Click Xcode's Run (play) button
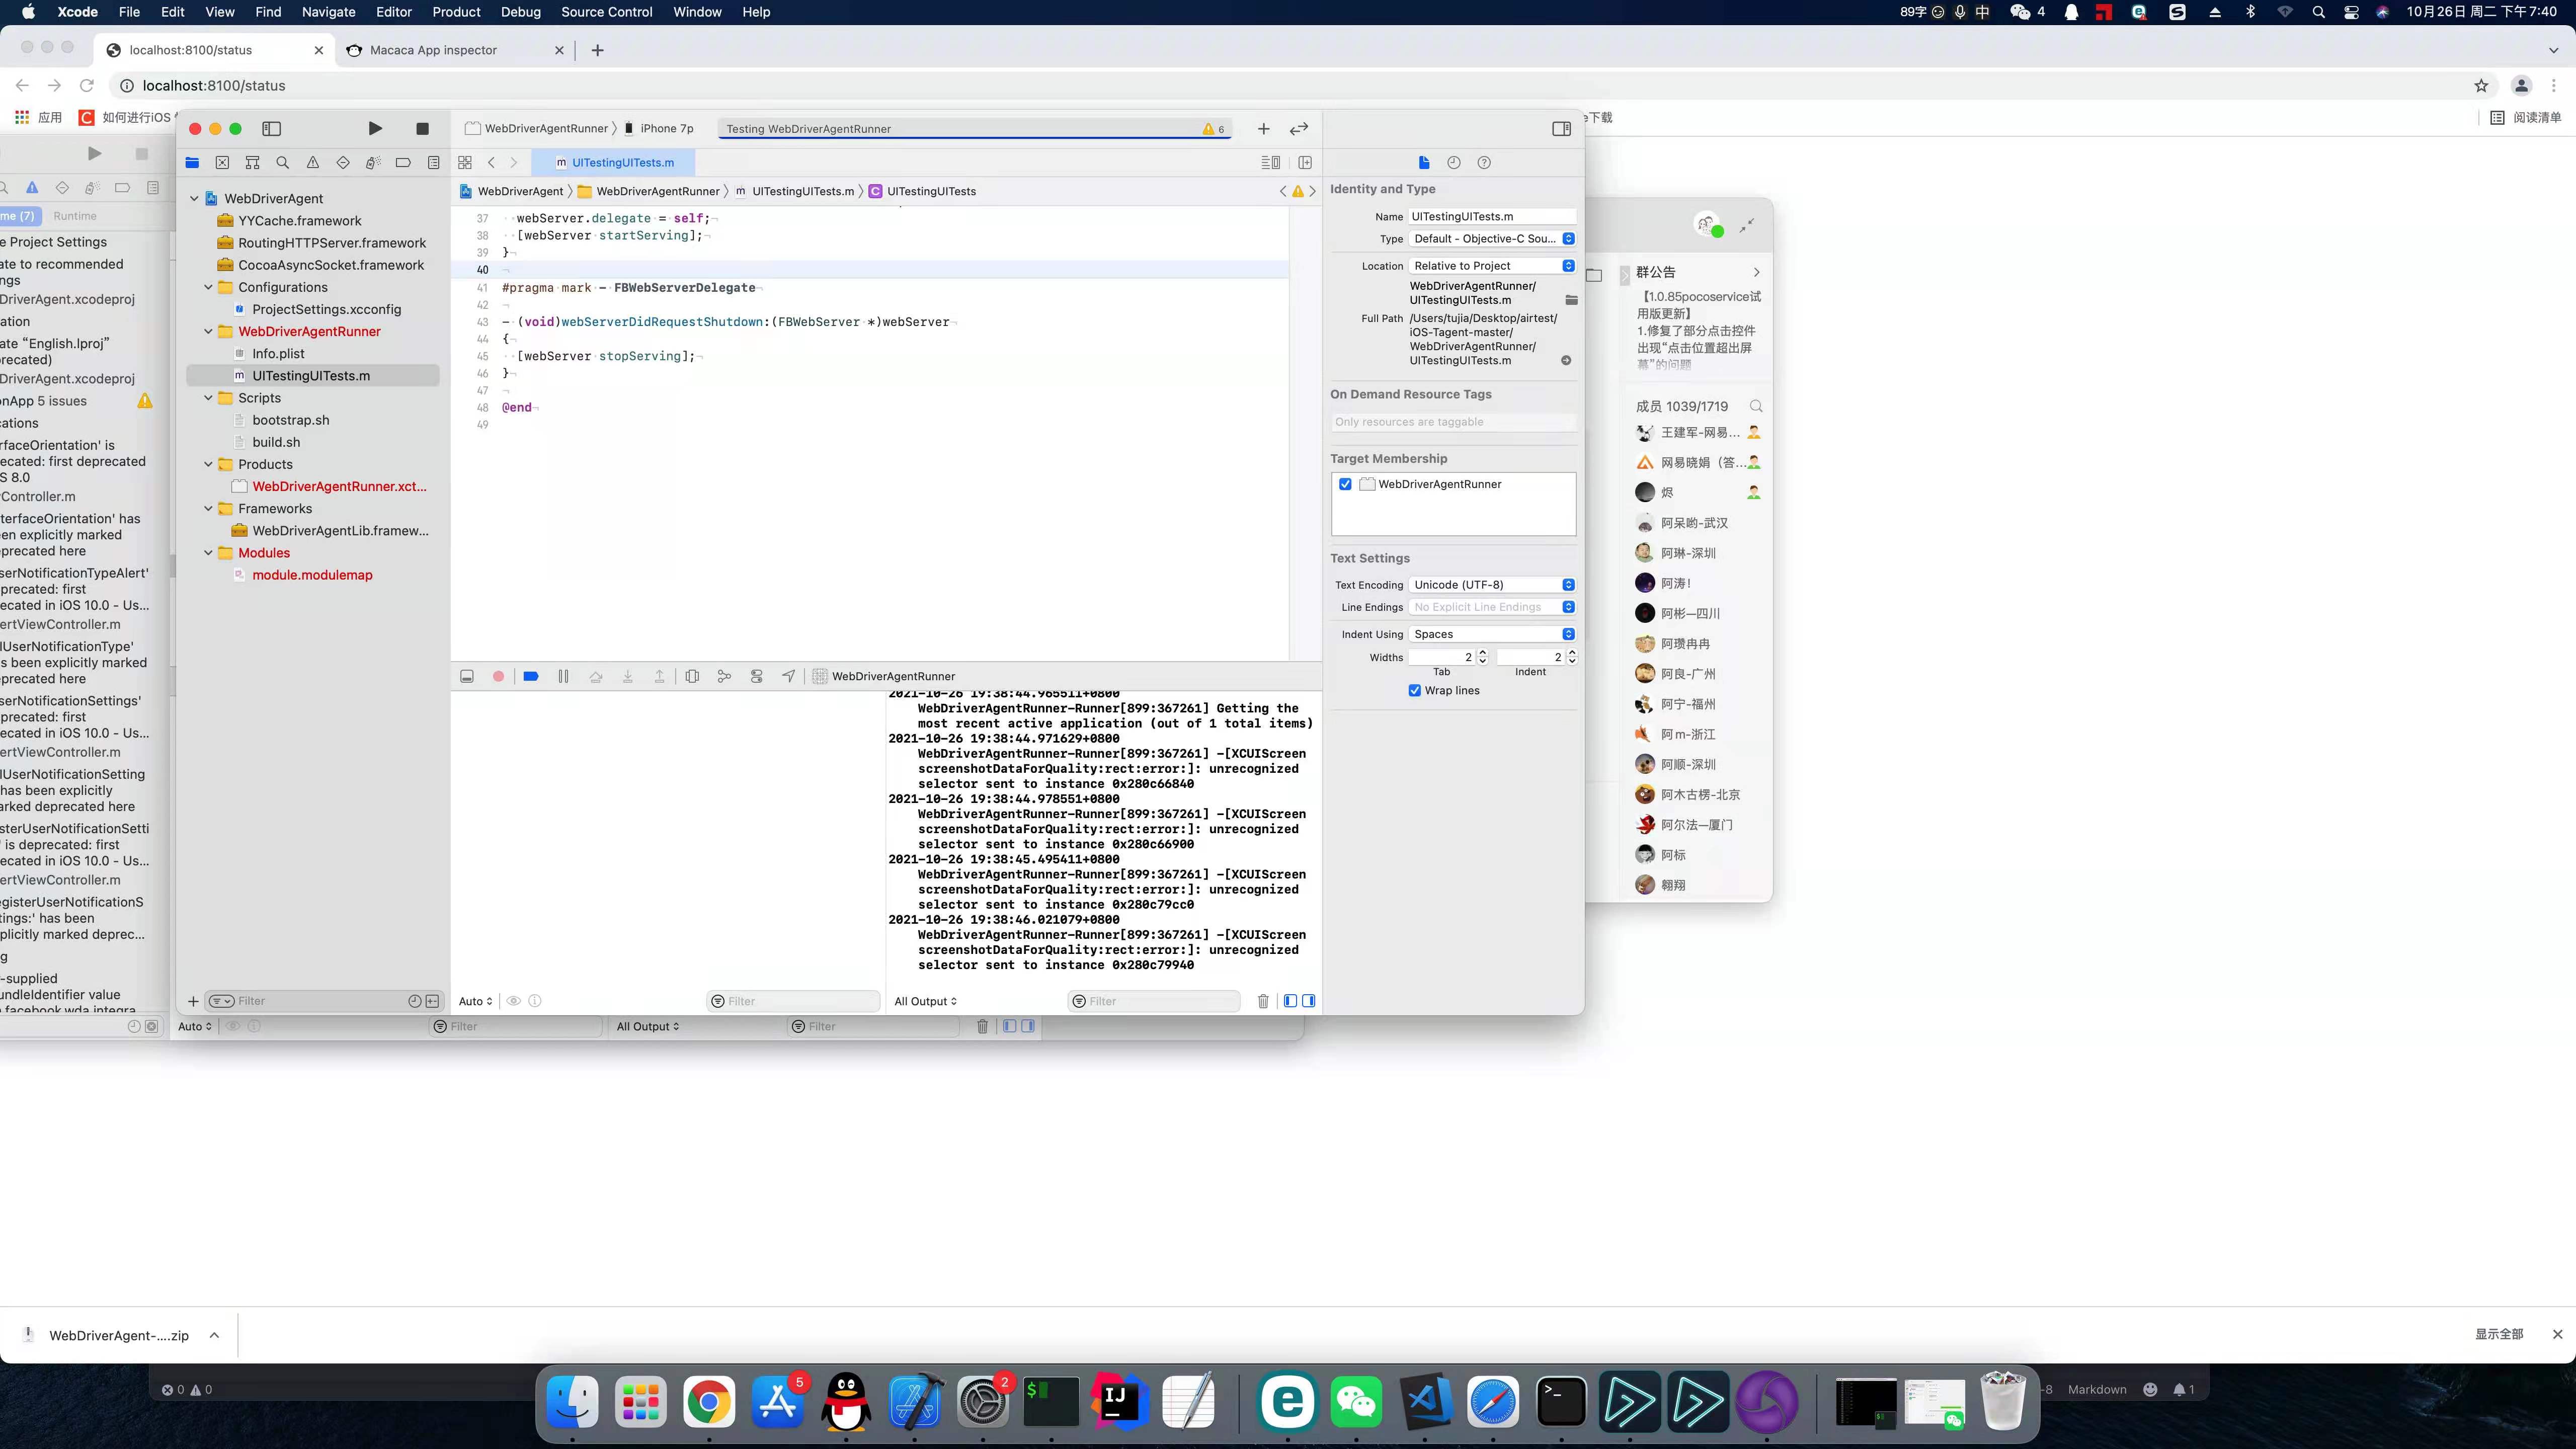This screenshot has height=1449, width=2576. (374, 128)
